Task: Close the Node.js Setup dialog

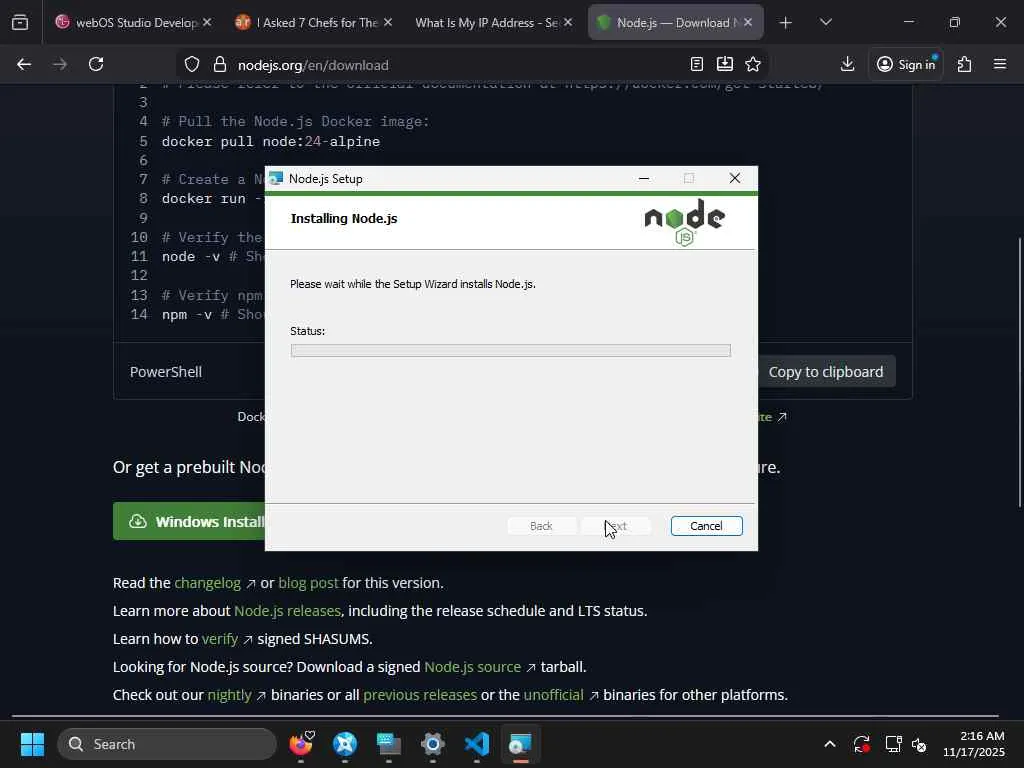Action: click(x=735, y=178)
